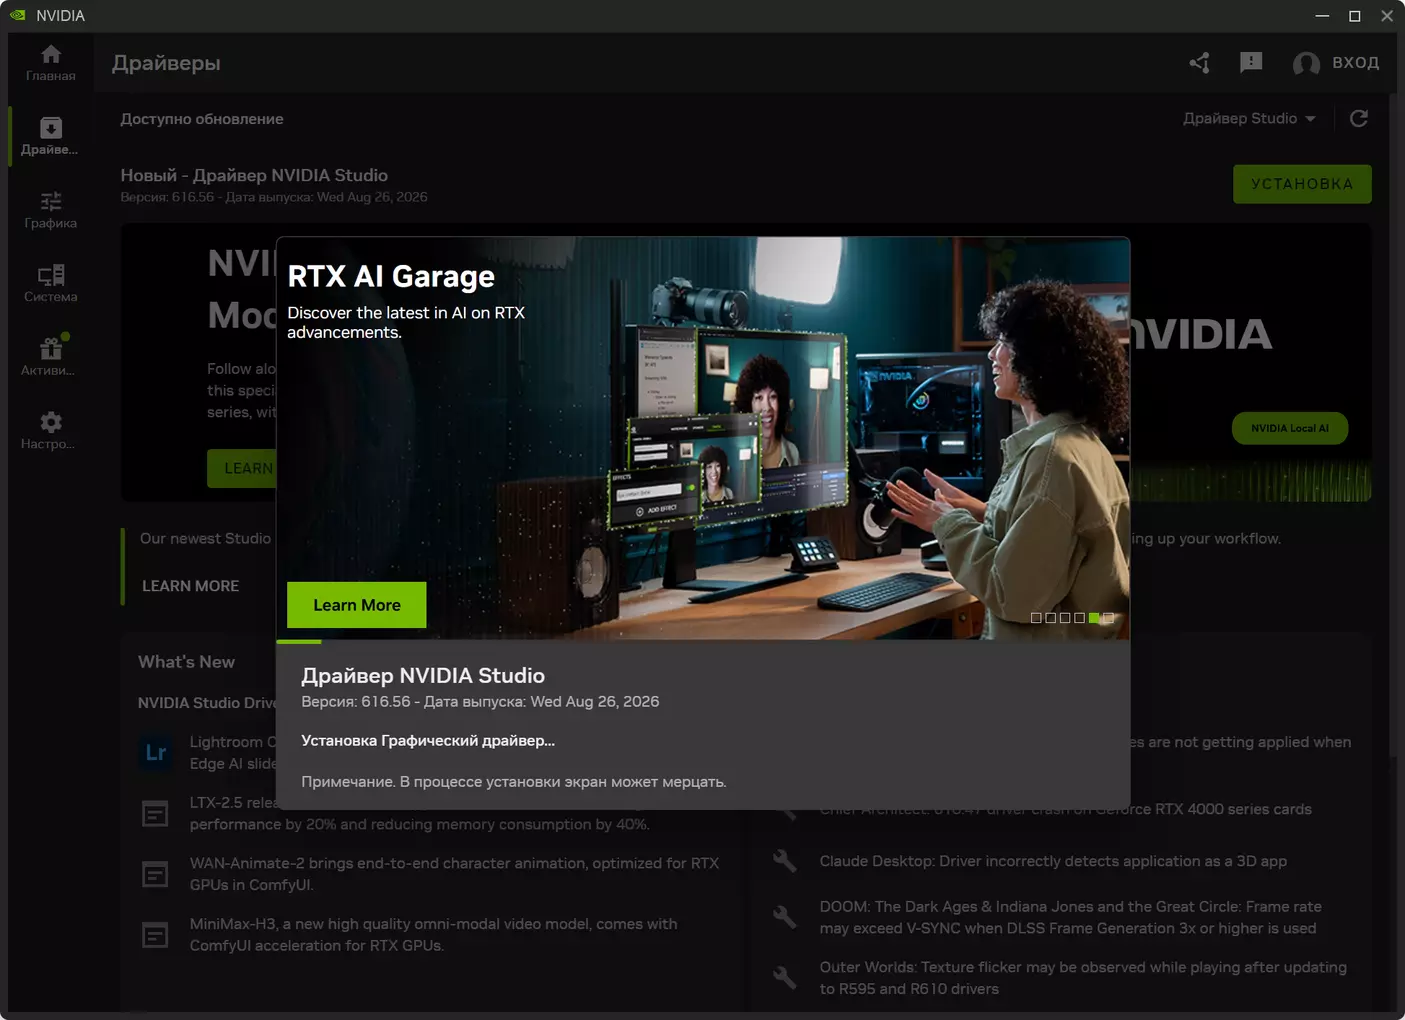
Task: Click the NVIDIA logo in the title bar
Action: (x=18, y=15)
